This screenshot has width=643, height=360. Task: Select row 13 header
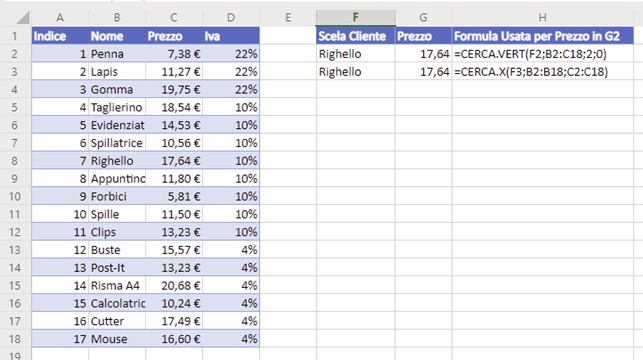15,250
